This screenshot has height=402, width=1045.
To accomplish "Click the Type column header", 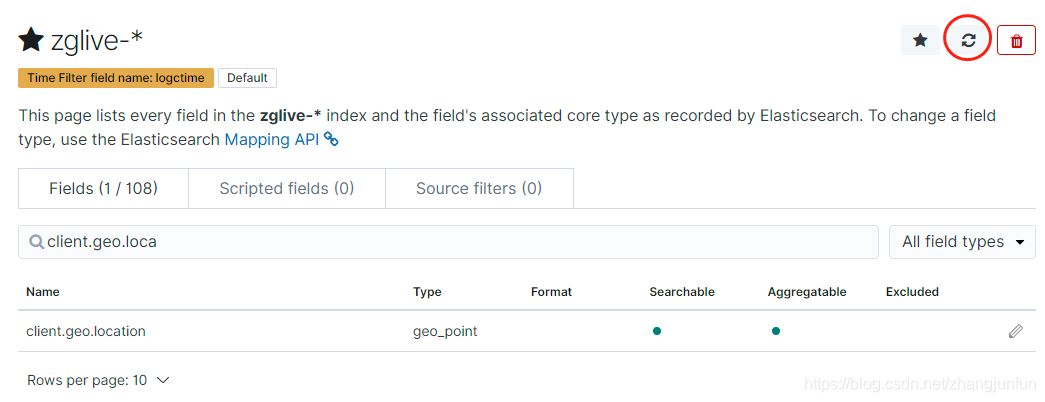I will coord(427,292).
